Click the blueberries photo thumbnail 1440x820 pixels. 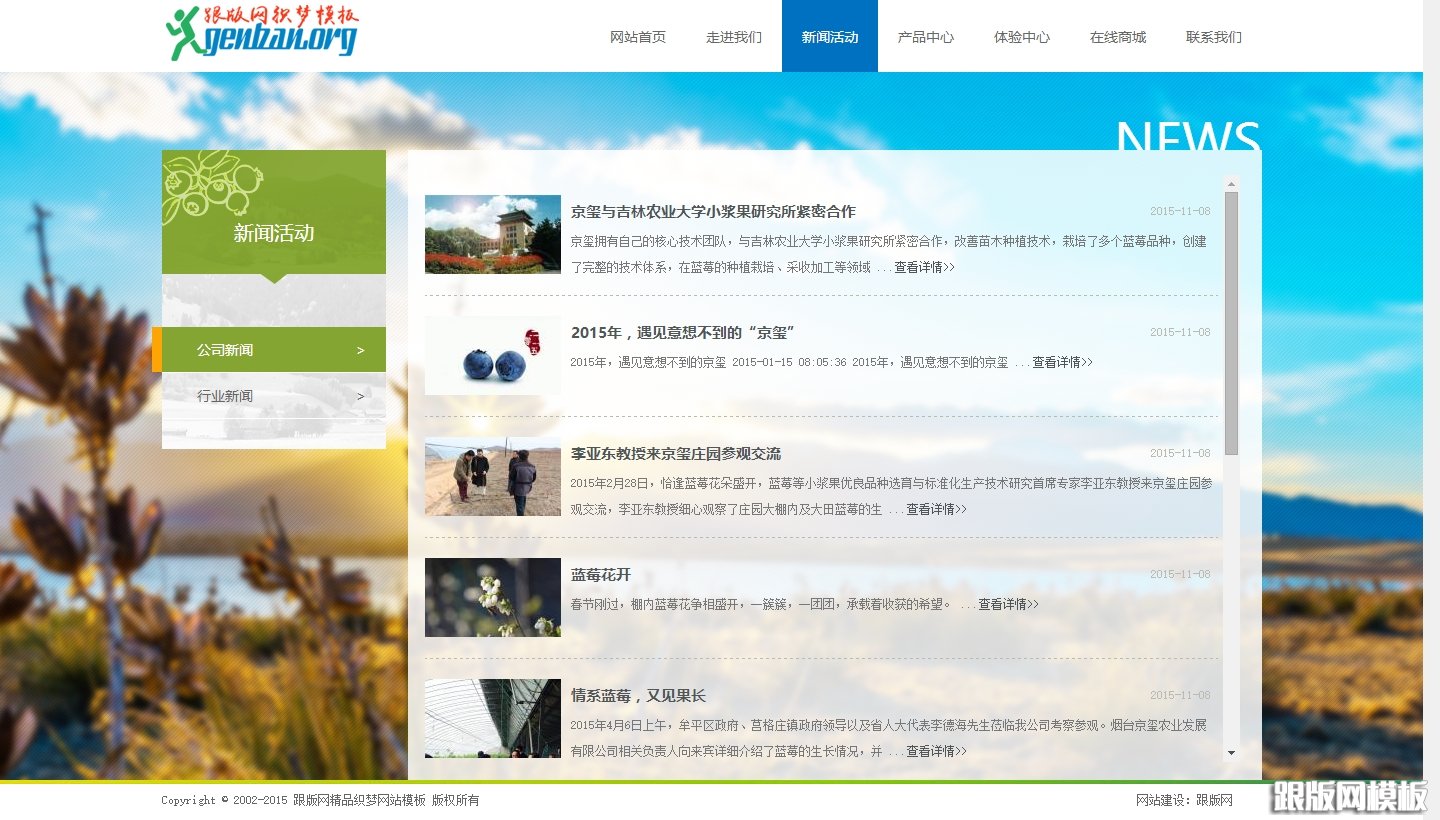(492, 354)
